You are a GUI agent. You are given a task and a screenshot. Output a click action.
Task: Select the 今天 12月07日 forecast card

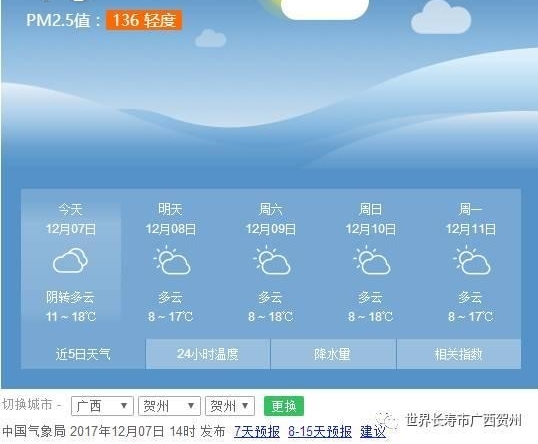[71, 262]
